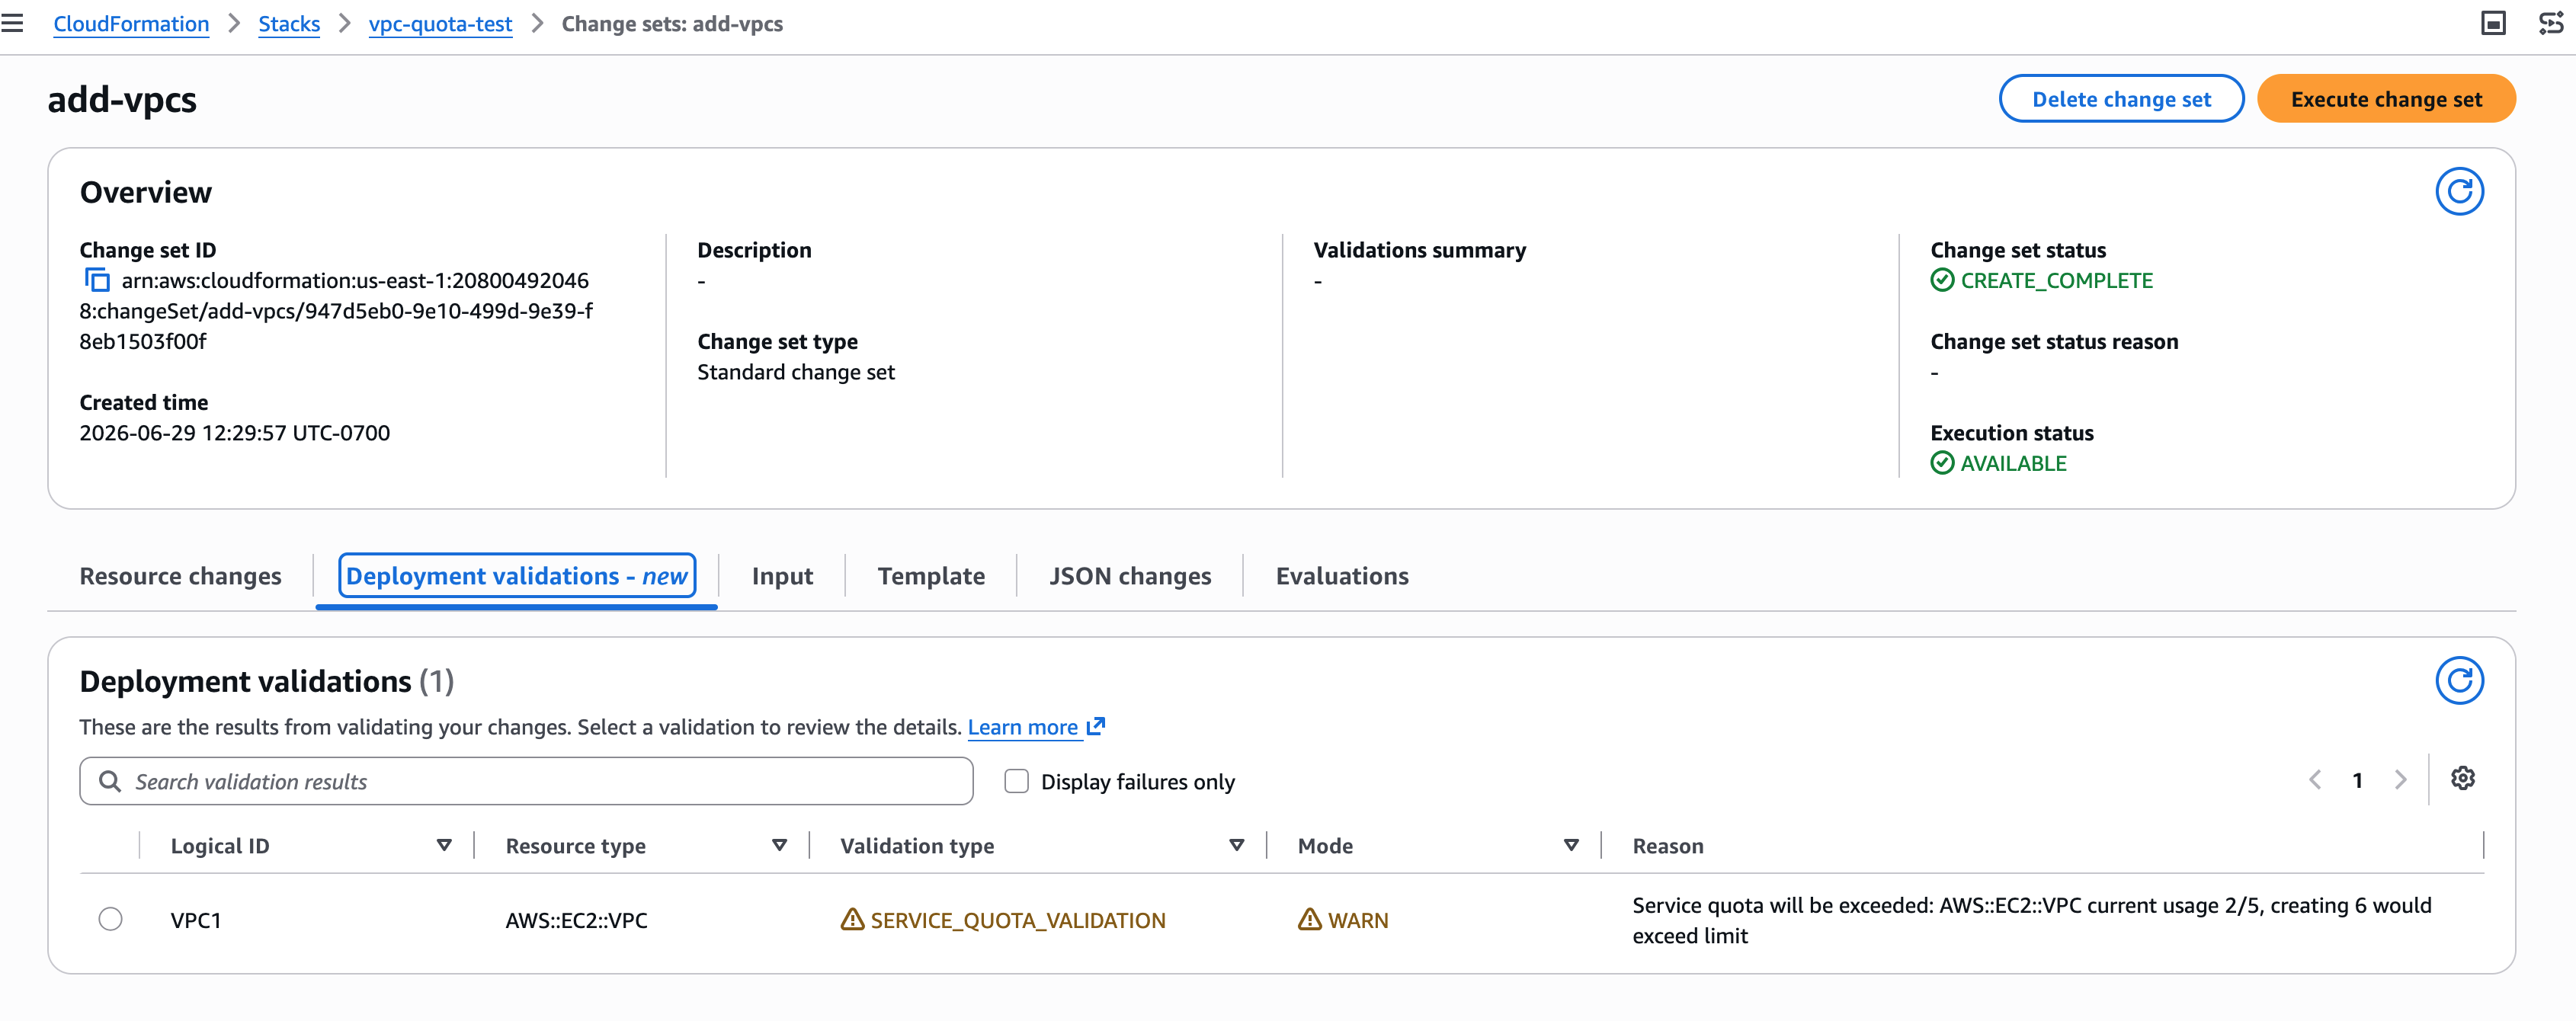The width and height of the screenshot is (2576, 1021).
Task: Click the Learn more external link icon
Action: pos(1095,726)
